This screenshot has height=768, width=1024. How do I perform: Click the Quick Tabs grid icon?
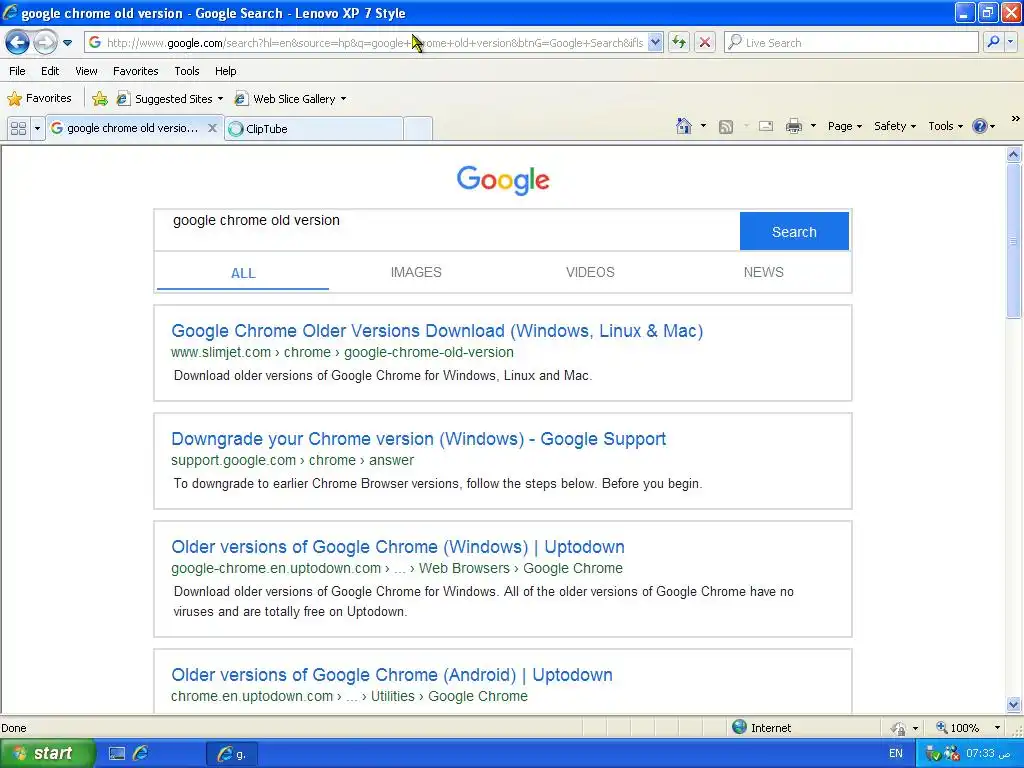(18, 129)
